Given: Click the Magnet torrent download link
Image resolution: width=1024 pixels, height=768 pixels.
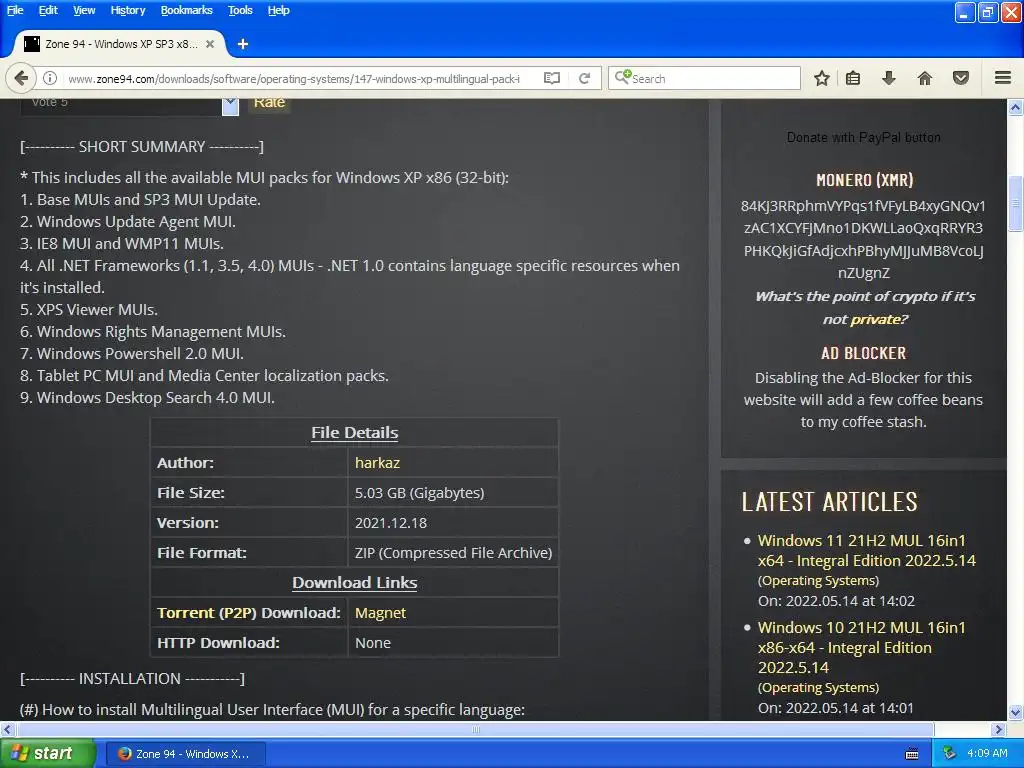Looking at the screenshot, I should (x=380, y=613).
